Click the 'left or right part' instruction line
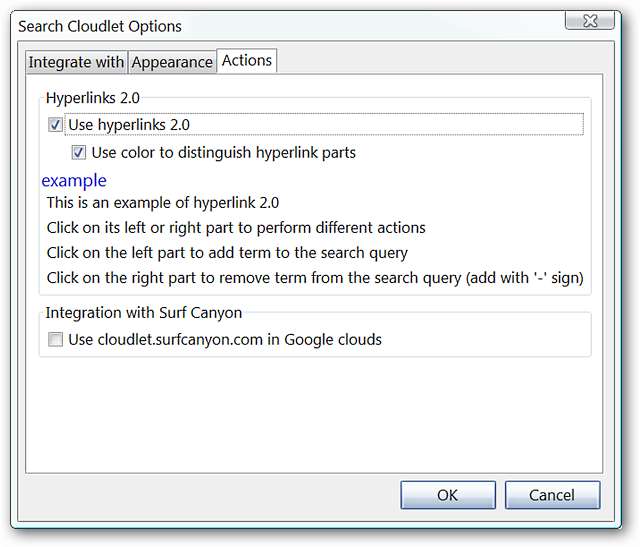 tap(235, 228)
